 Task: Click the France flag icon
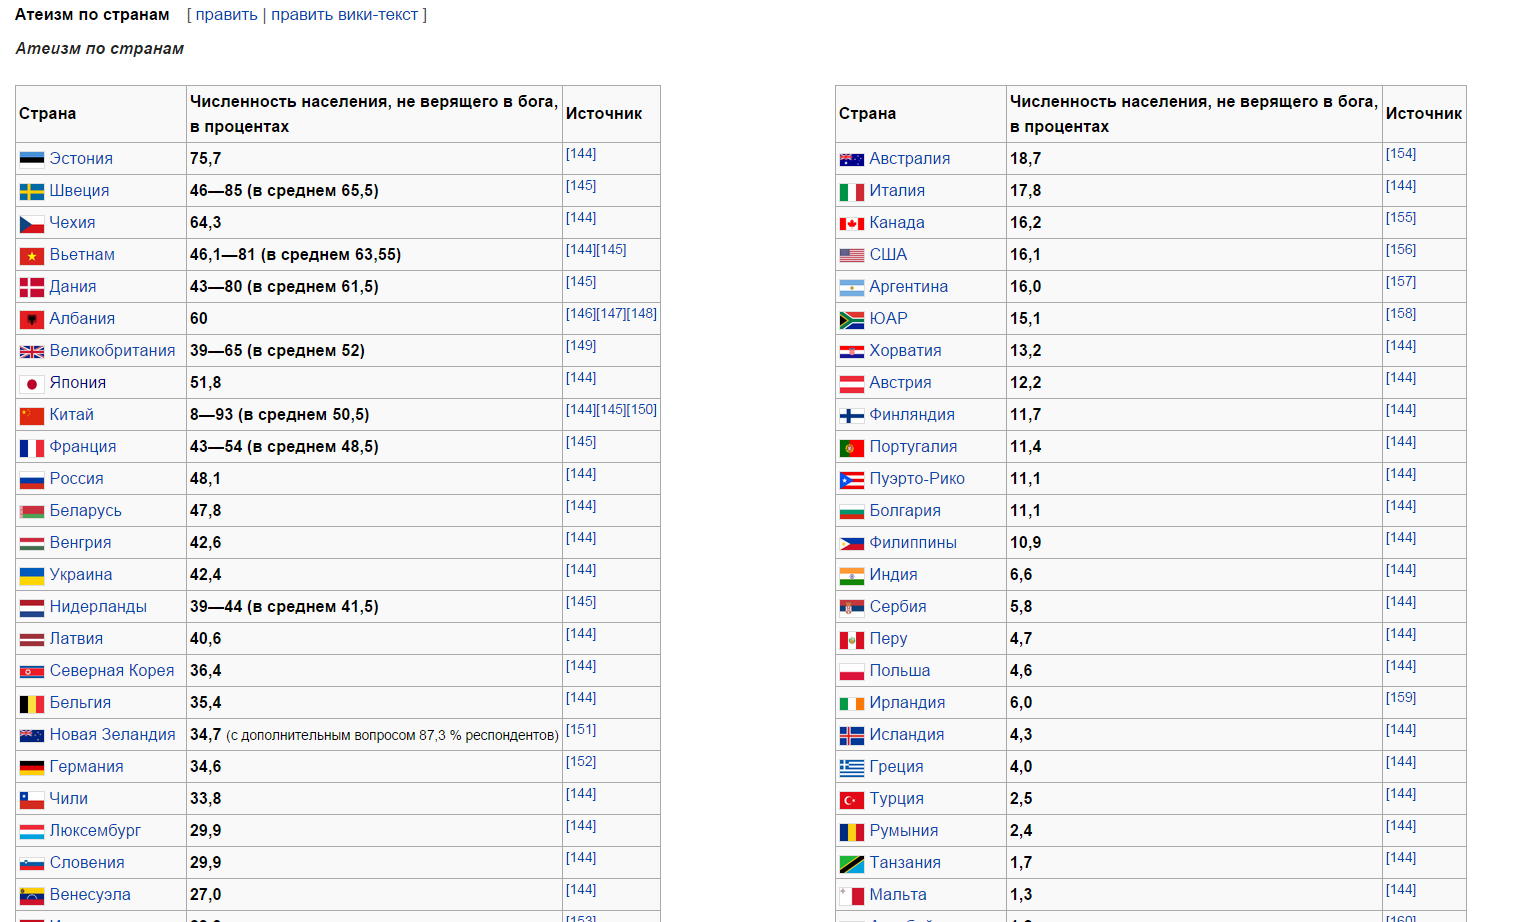(32, 447)
